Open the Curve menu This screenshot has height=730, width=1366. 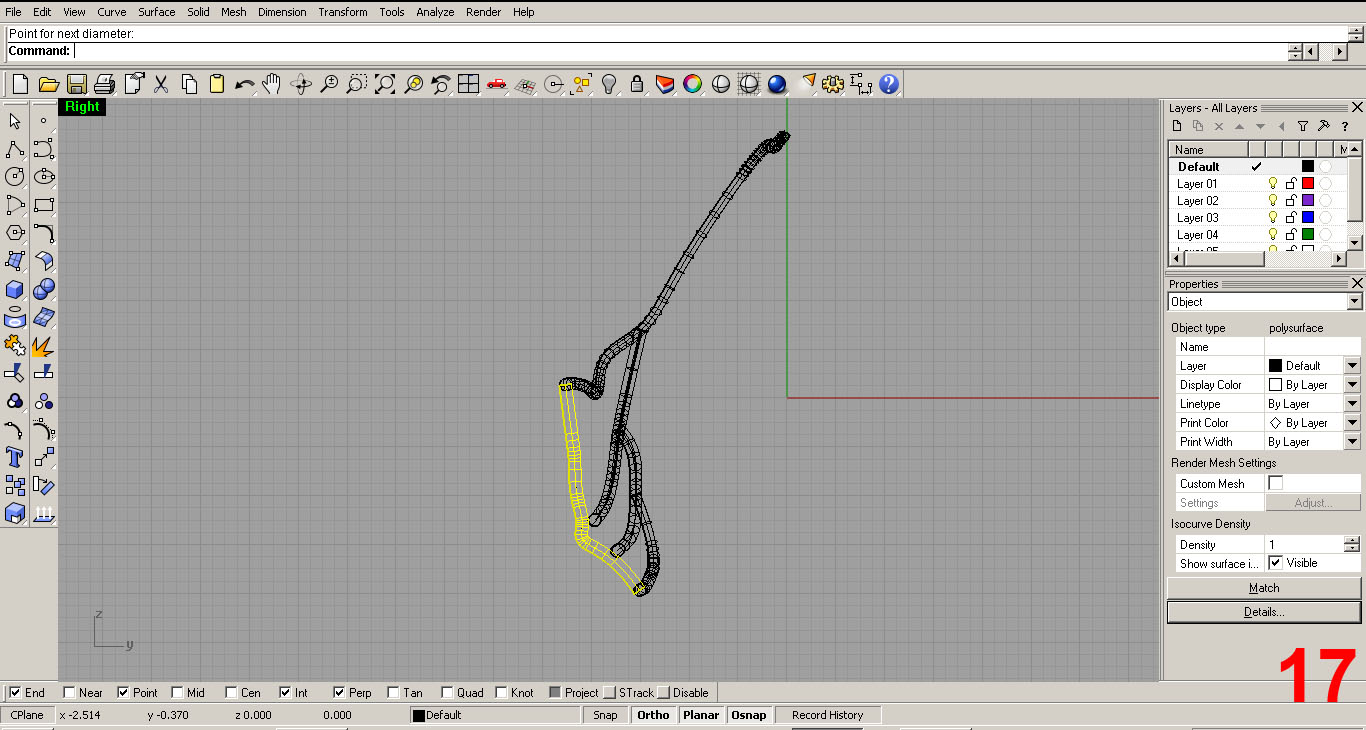tap(112, 12)
